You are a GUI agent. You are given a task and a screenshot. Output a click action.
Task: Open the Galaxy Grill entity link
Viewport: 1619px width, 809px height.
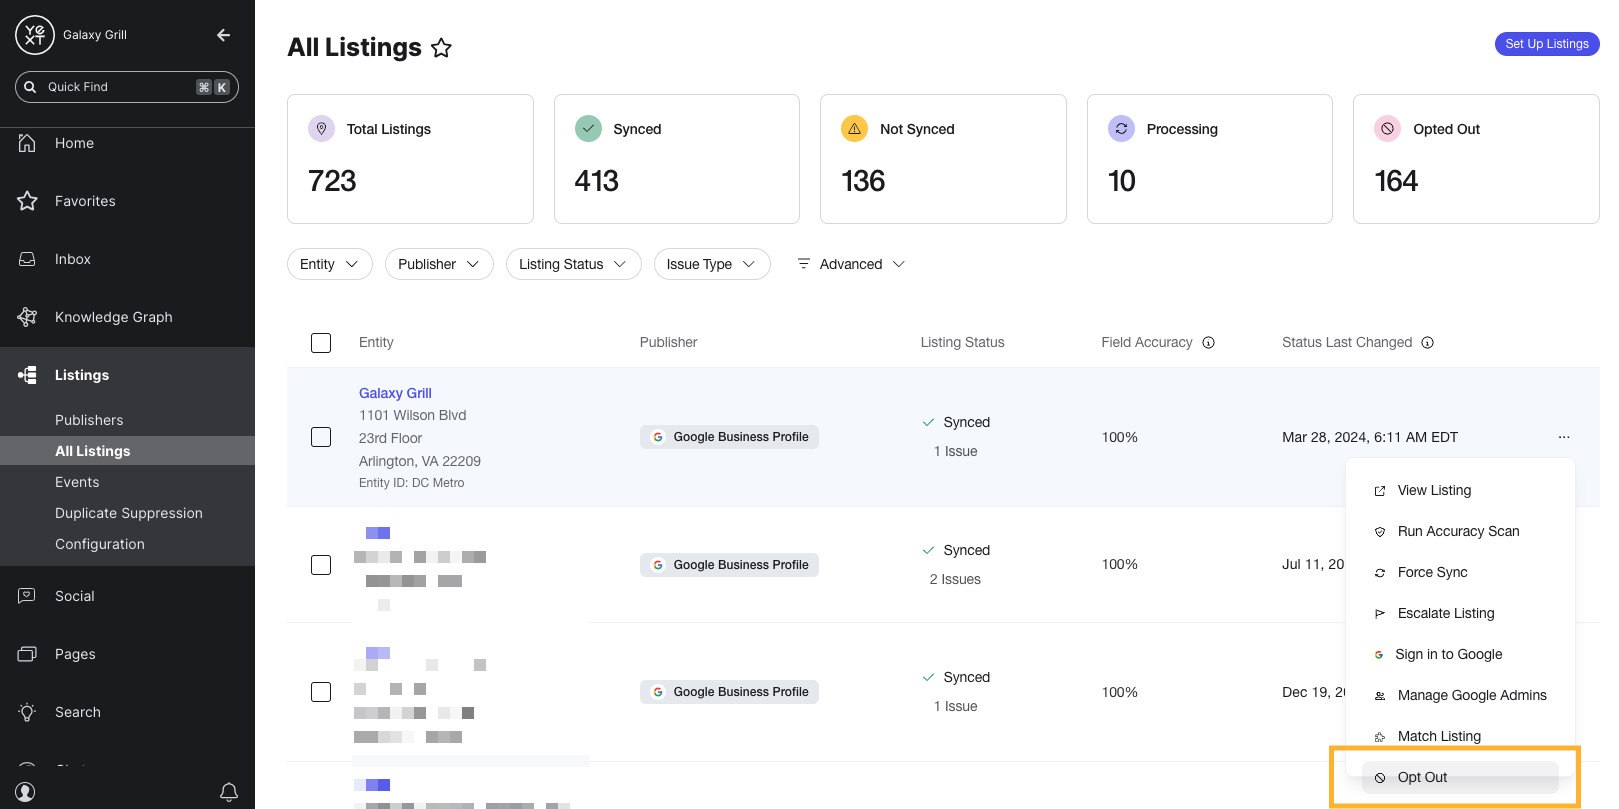tap(395, 393)
